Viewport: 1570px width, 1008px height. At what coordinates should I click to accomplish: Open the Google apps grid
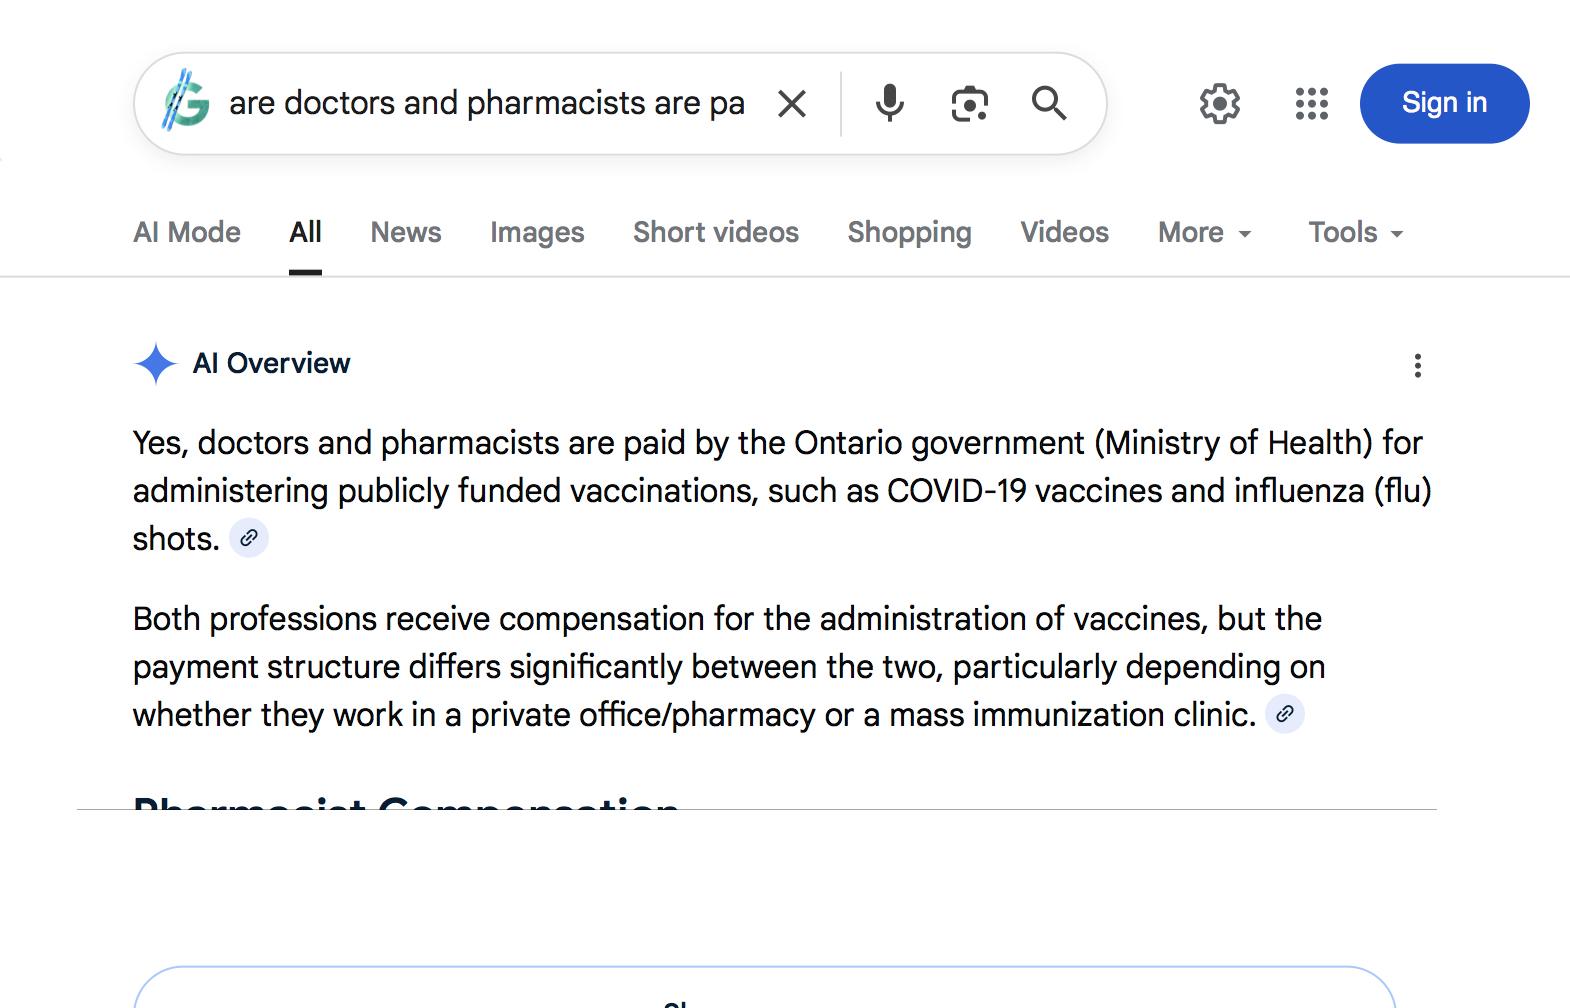pyautogui.click(x=1311, y=103)
